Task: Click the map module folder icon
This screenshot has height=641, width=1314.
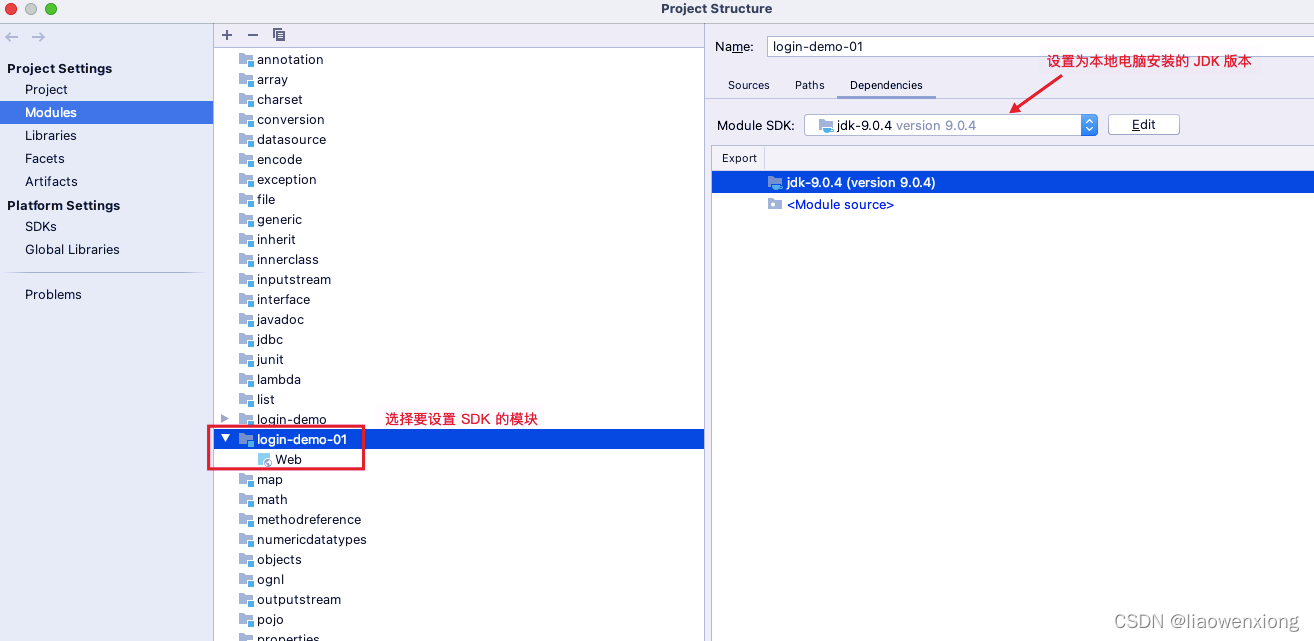Action: (246, 480)
